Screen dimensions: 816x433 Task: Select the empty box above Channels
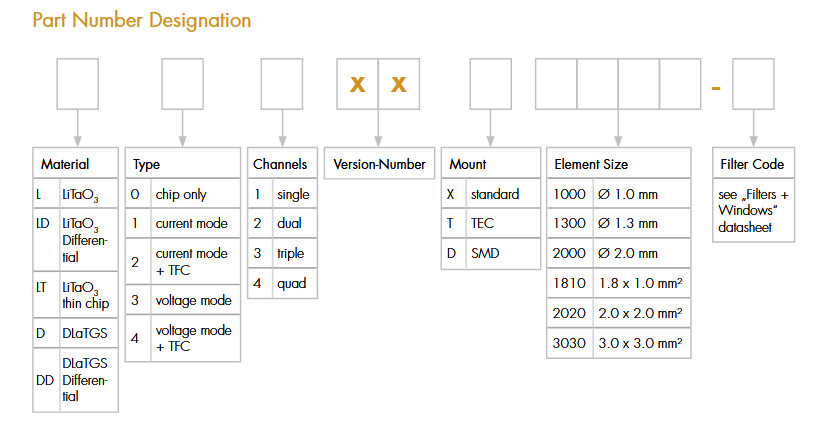tap(281, 84)
